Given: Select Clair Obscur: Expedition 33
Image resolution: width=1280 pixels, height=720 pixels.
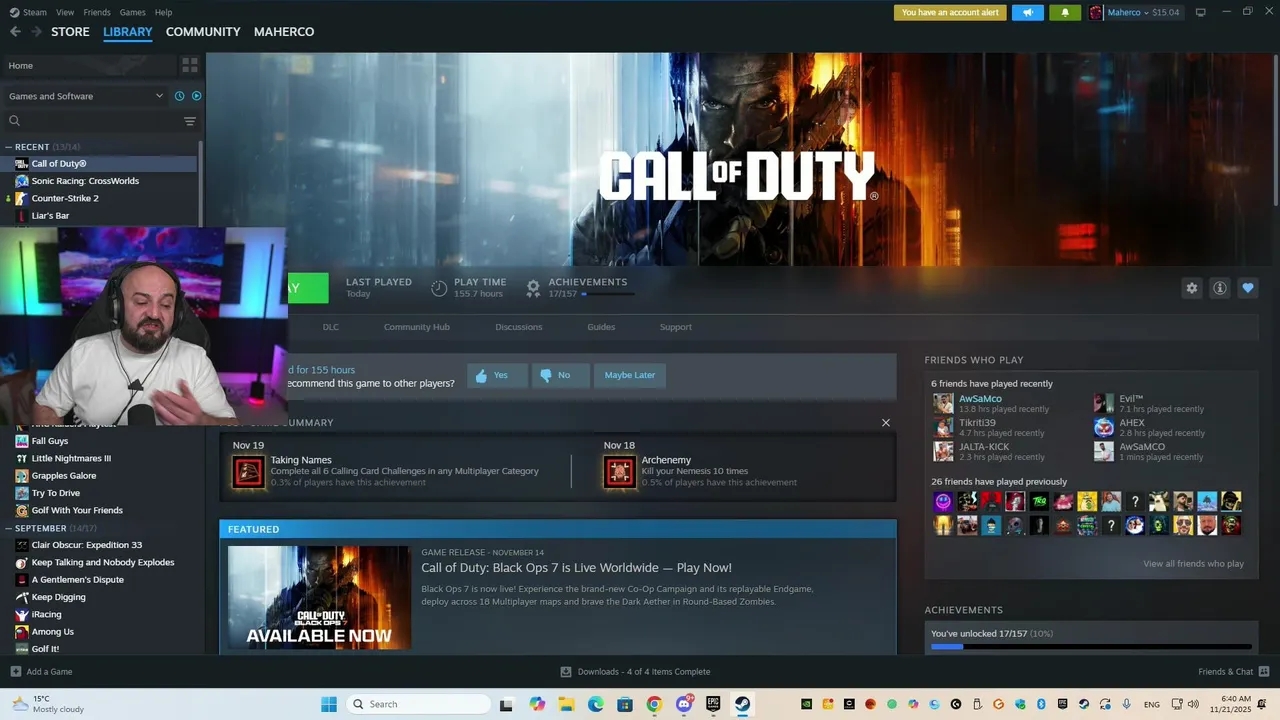Looking at the screenshot, I should [x=87, y=545].
